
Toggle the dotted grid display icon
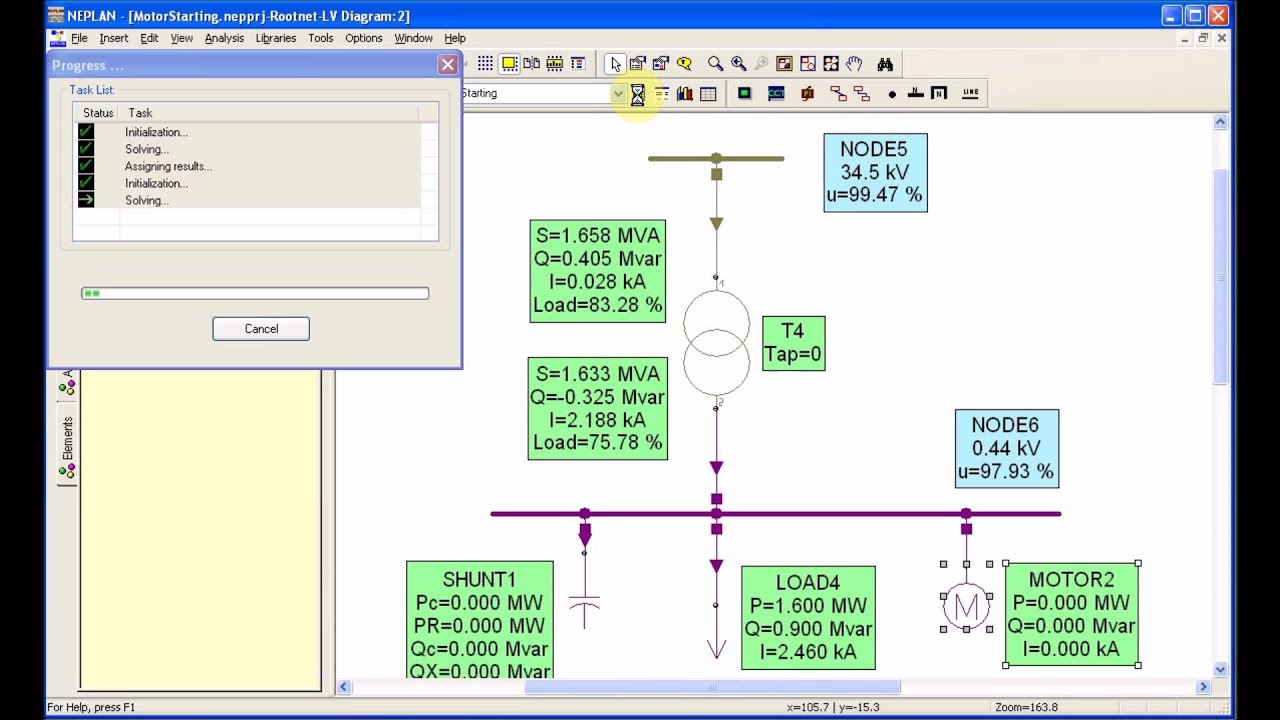click(x=485, y=64)
